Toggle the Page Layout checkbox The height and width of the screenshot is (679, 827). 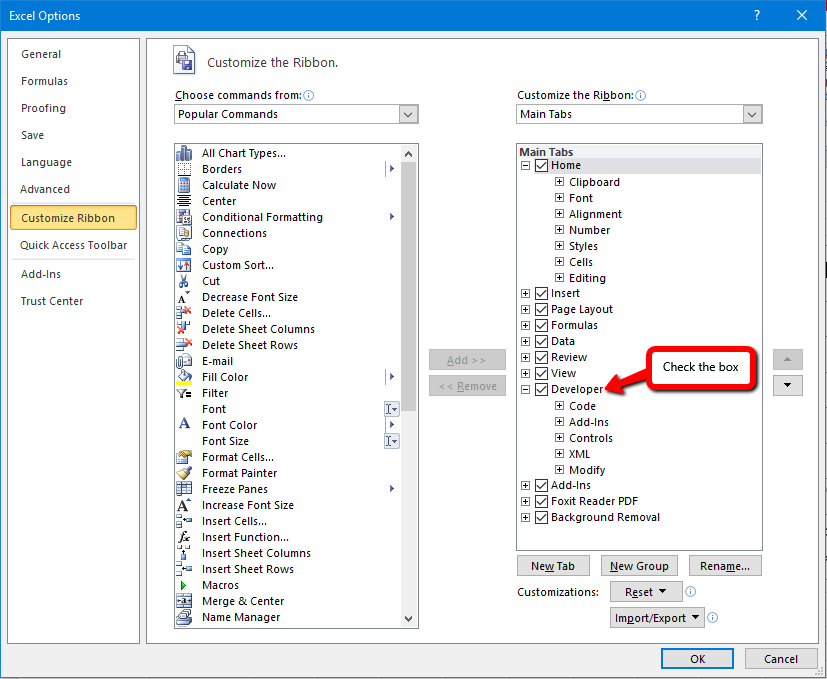click(541, 309)
